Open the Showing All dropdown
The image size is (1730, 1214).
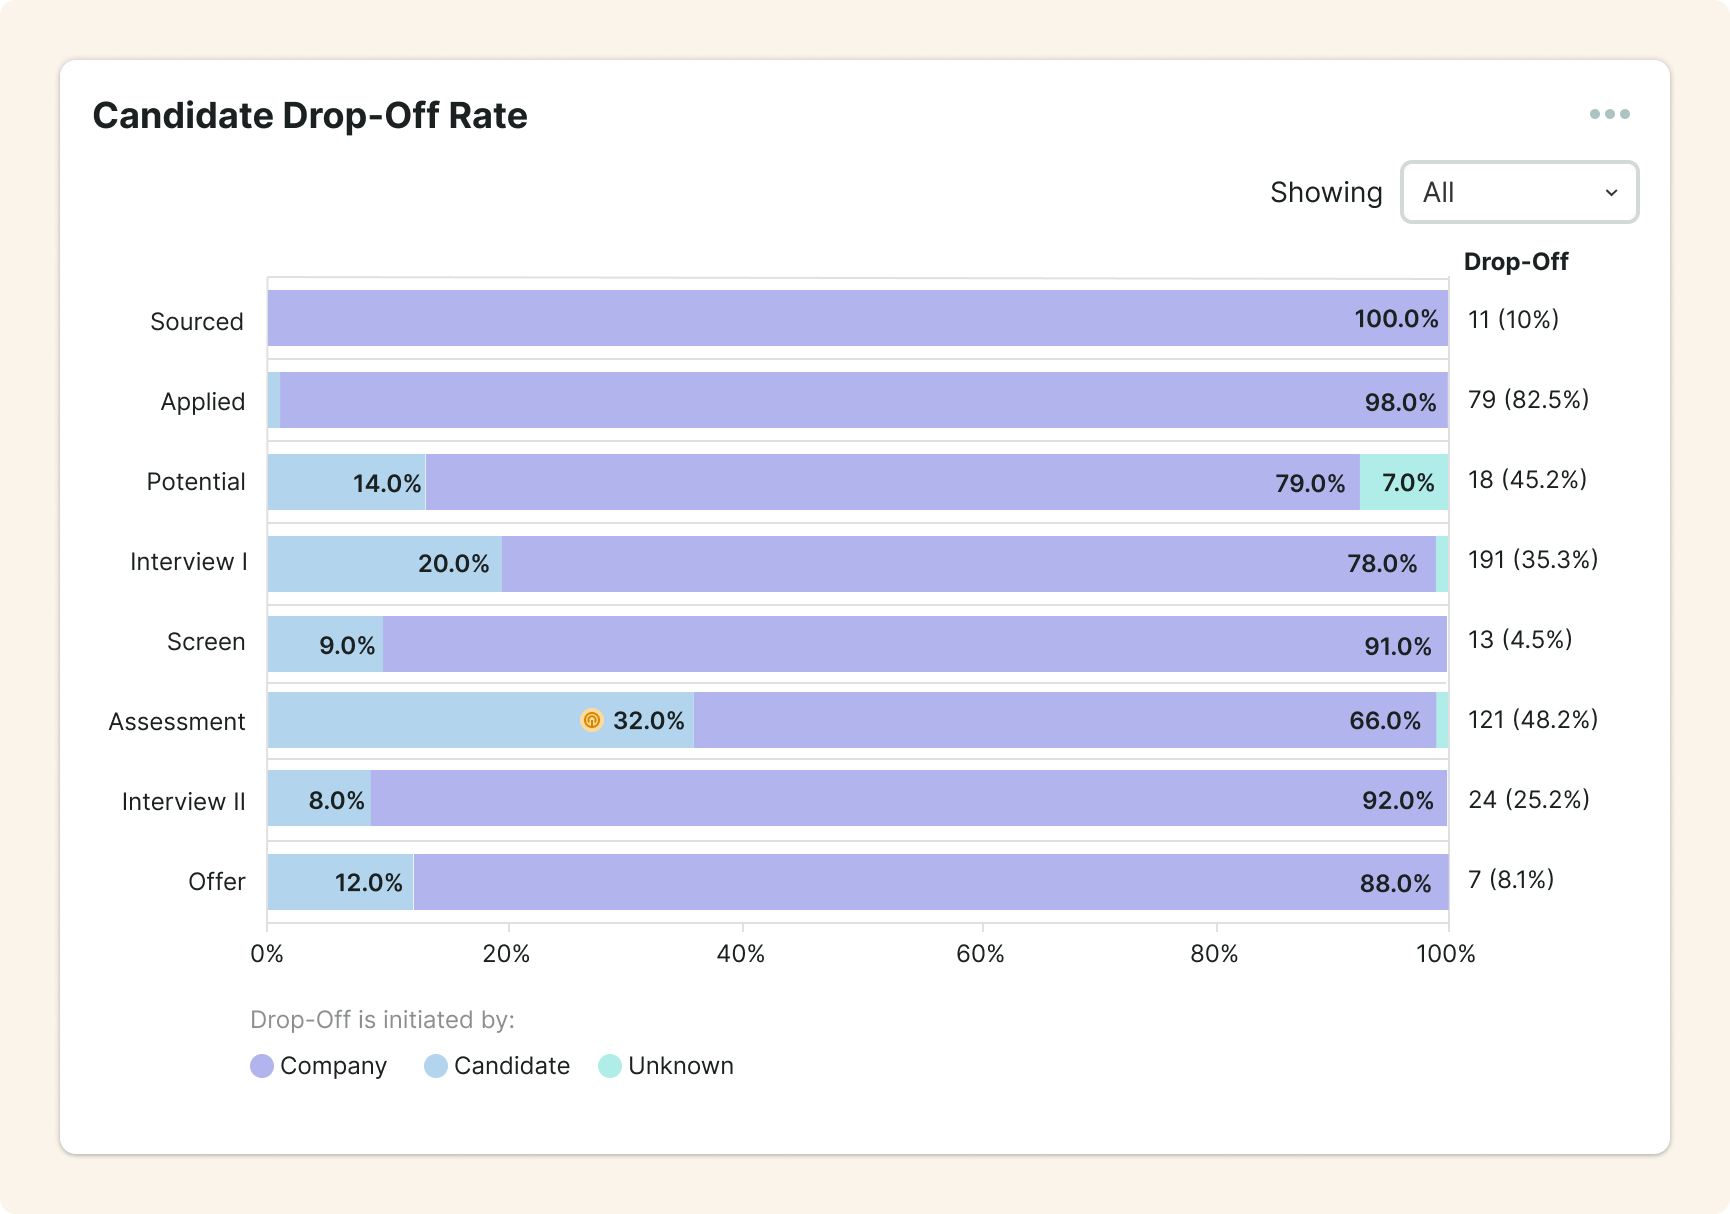(1518, 192)
